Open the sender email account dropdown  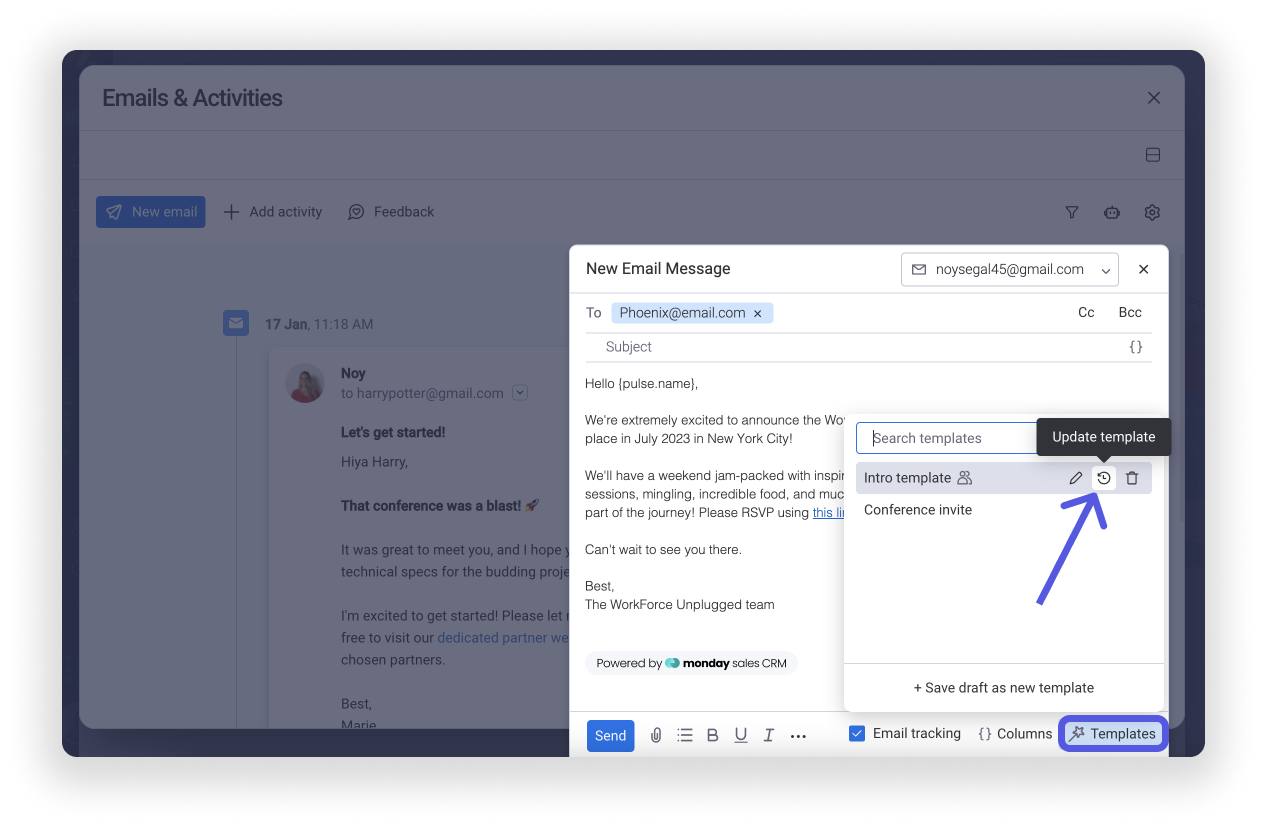click(1106, 269)
